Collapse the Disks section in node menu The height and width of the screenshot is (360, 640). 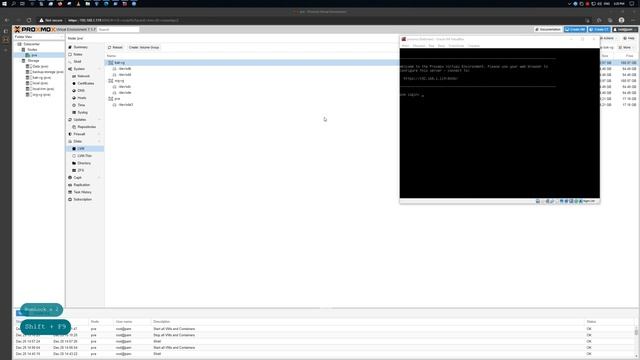click(x=99, y=142)
